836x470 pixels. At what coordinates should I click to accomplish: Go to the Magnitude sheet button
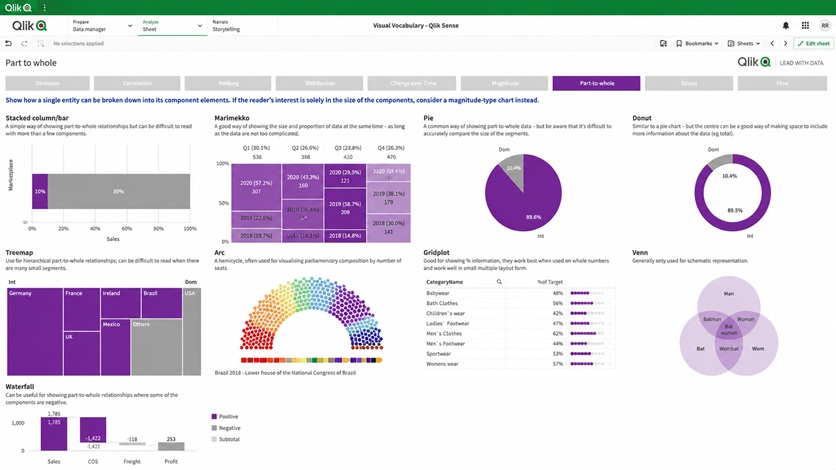coord(504,83)
